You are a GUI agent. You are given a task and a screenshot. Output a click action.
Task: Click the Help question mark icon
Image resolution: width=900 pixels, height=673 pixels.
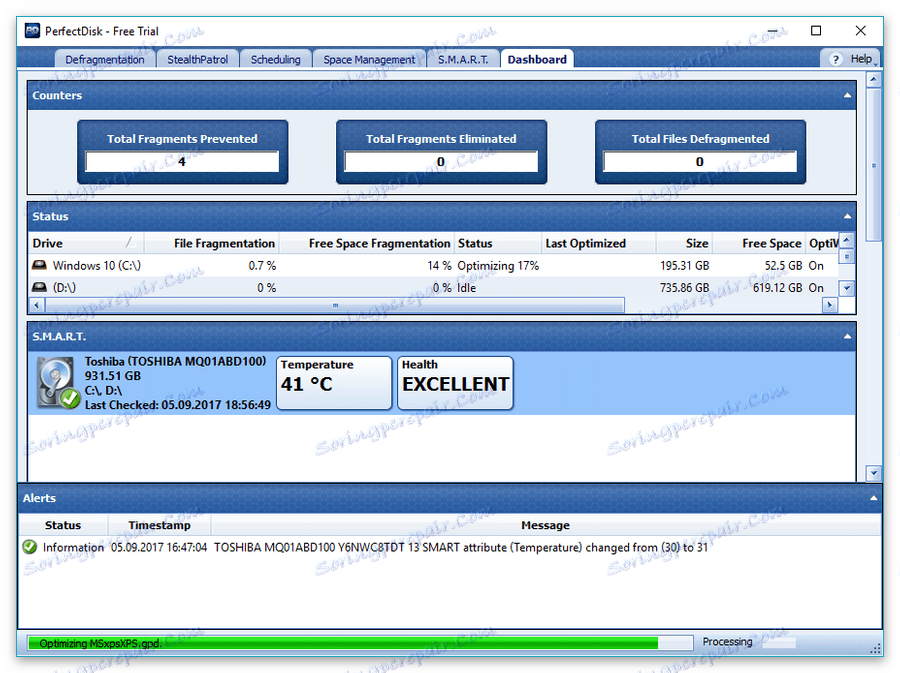pos(836,59)
